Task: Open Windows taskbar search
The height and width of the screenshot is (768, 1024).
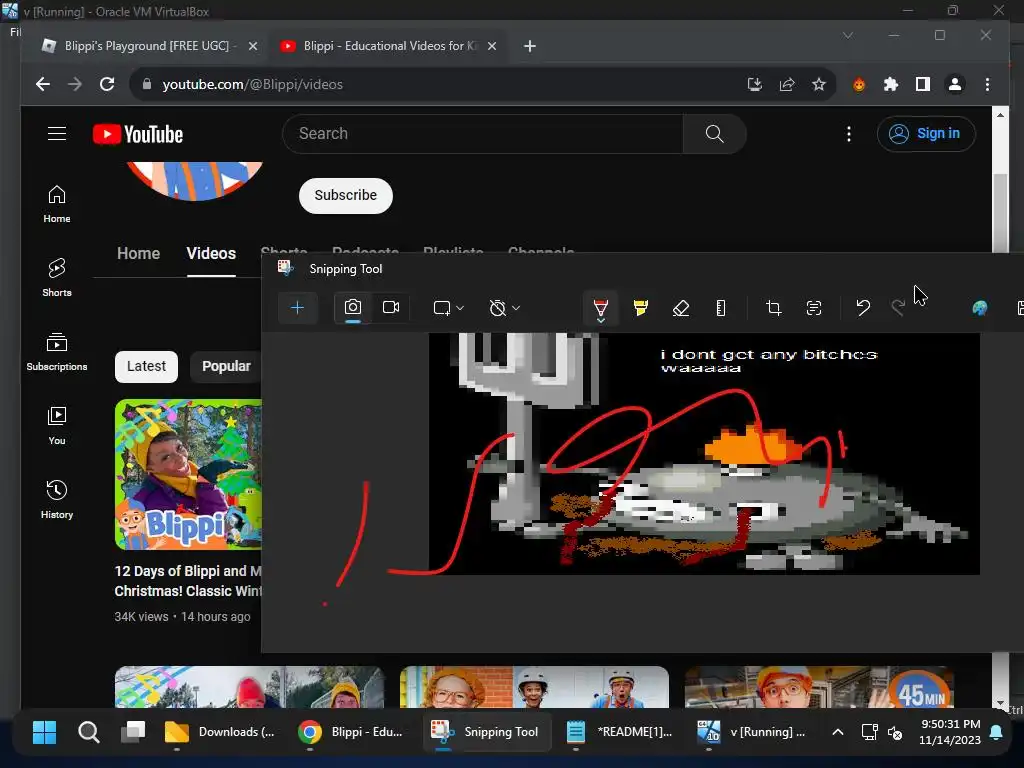Action: point(89,732)
